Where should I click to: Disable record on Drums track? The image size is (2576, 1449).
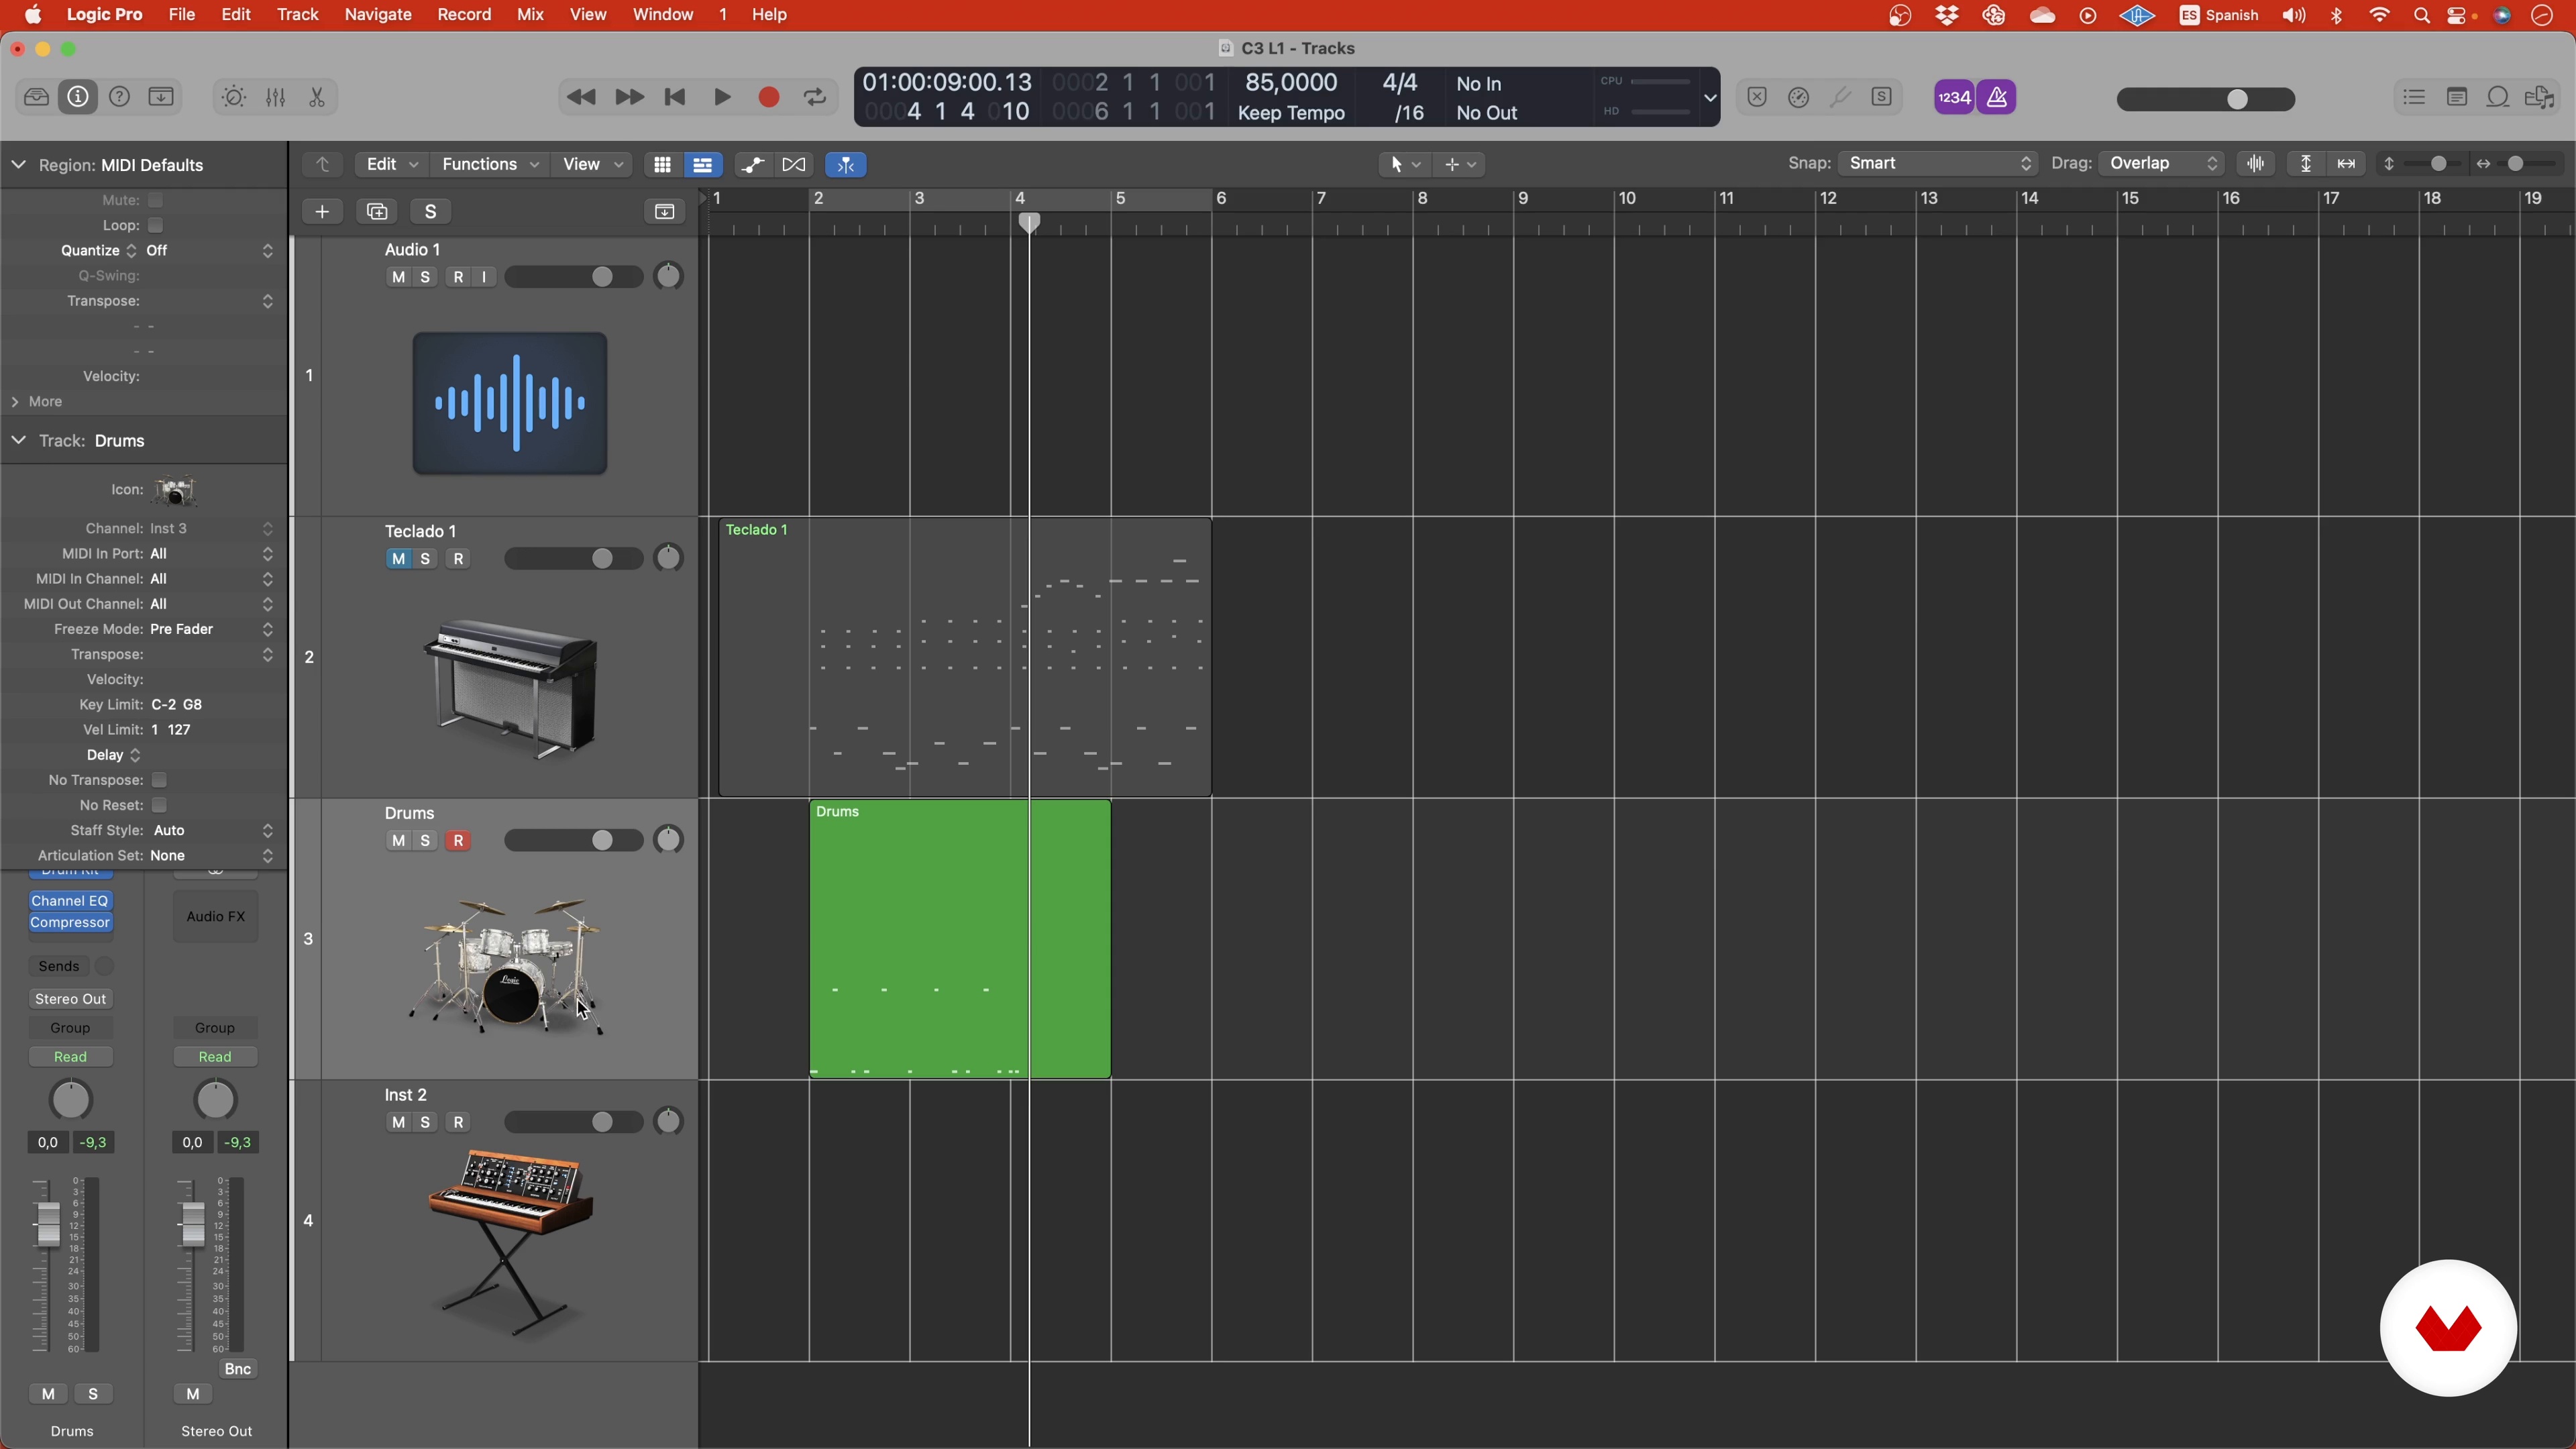[459, 841]
